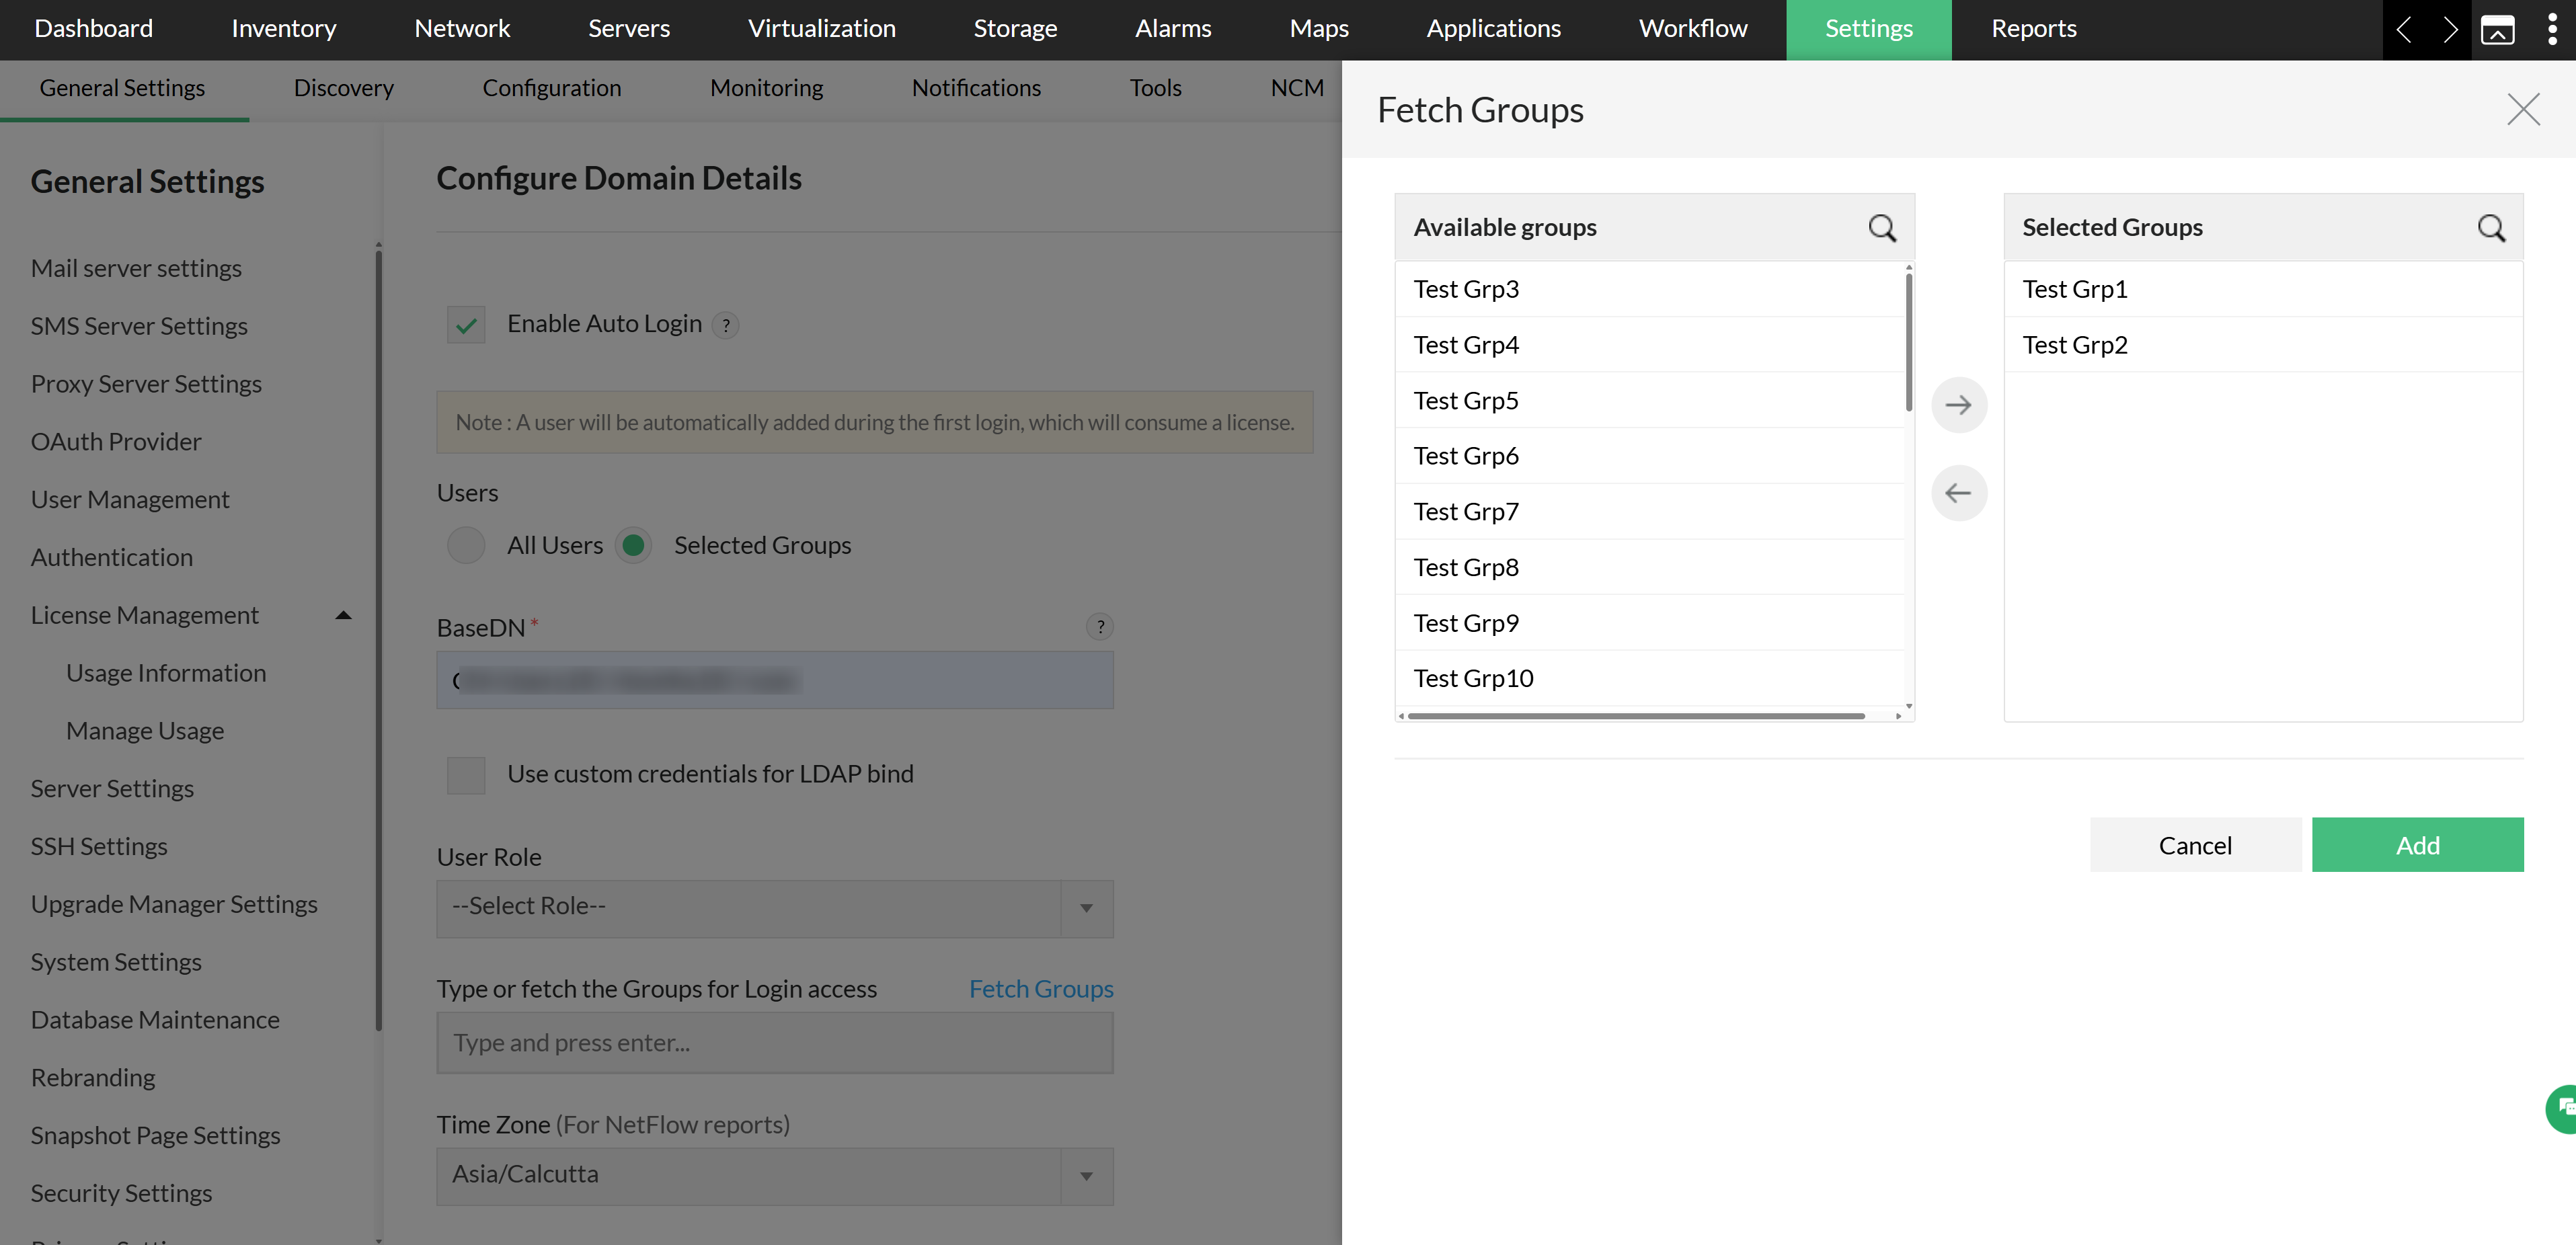The height and width of the screenshot is (1245, 2576).
Task: Open the Workflow tab
Action: pos(1693,29)
